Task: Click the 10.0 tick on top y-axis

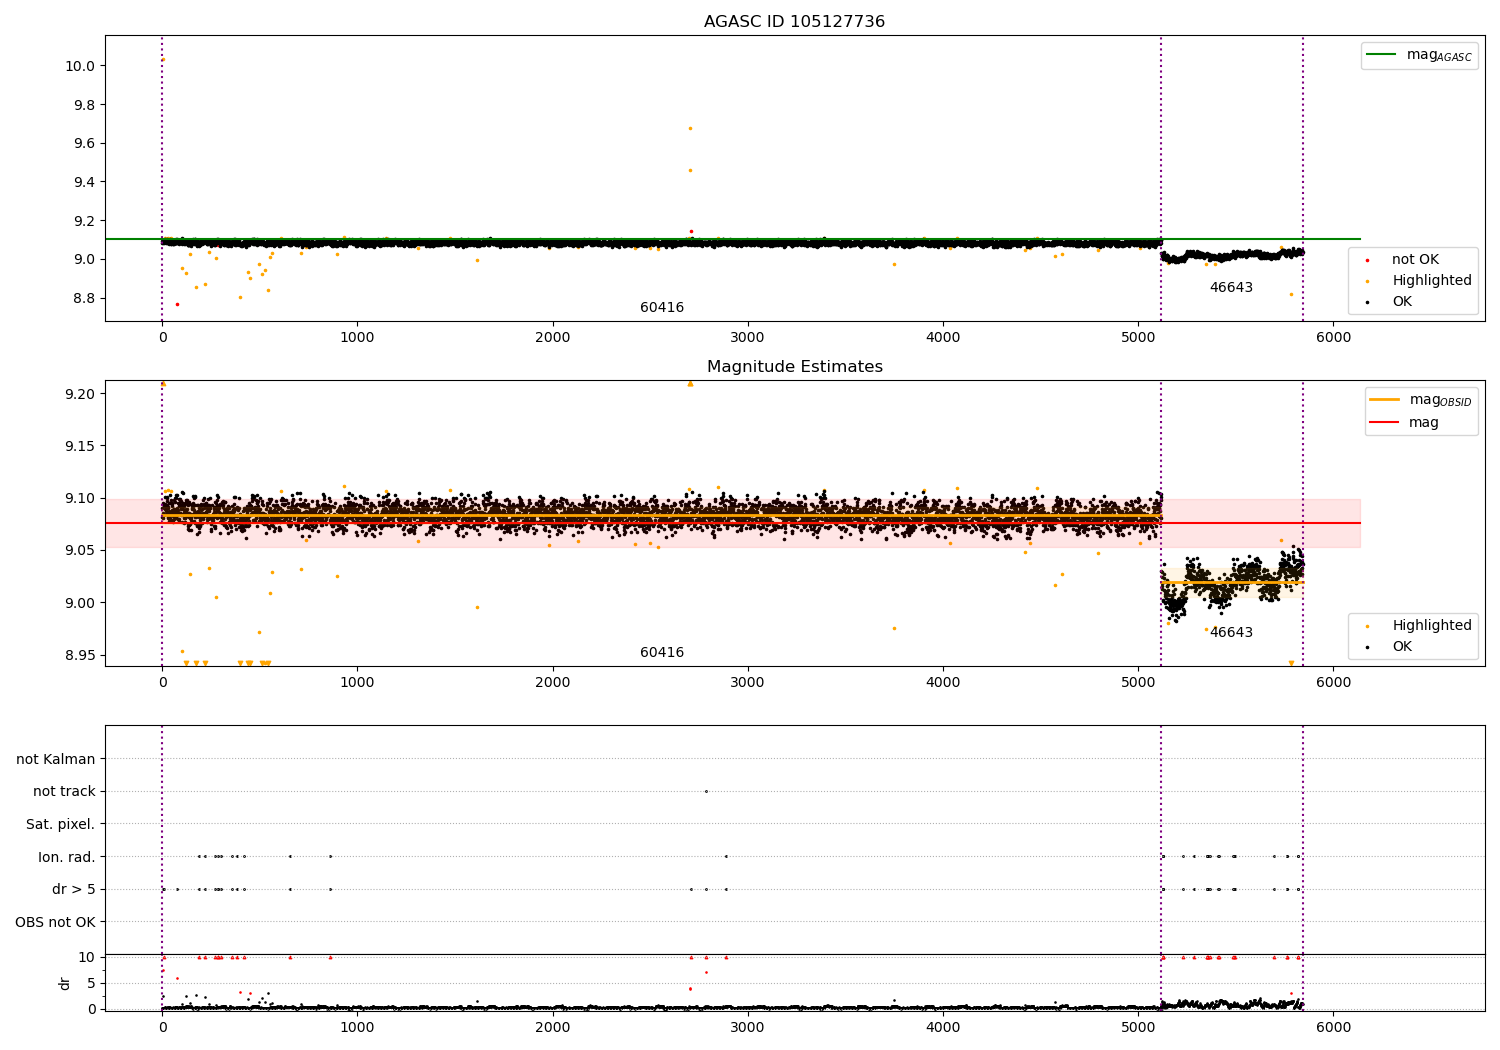Action: click(79, 66)
